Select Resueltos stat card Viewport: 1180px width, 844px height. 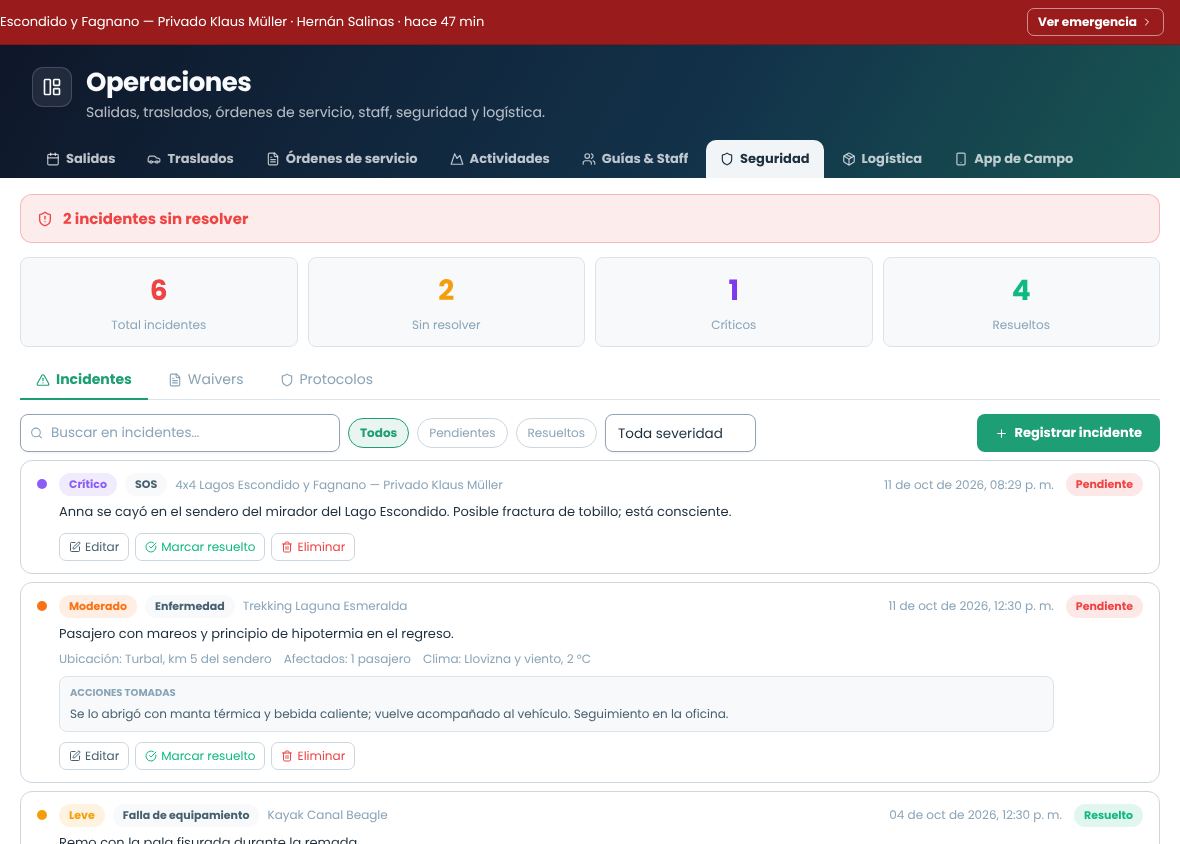point(1021,302)
